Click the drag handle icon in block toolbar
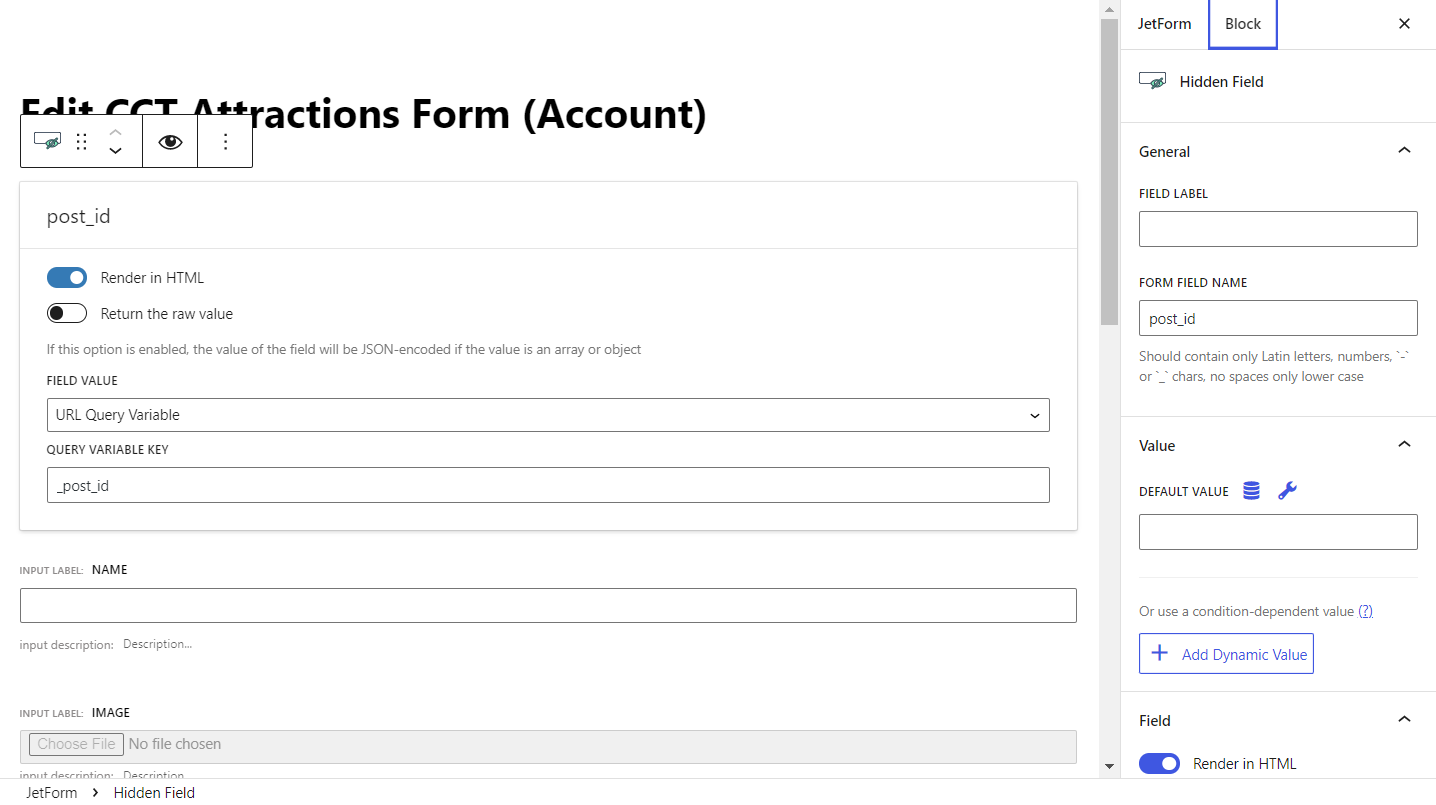 82,142
